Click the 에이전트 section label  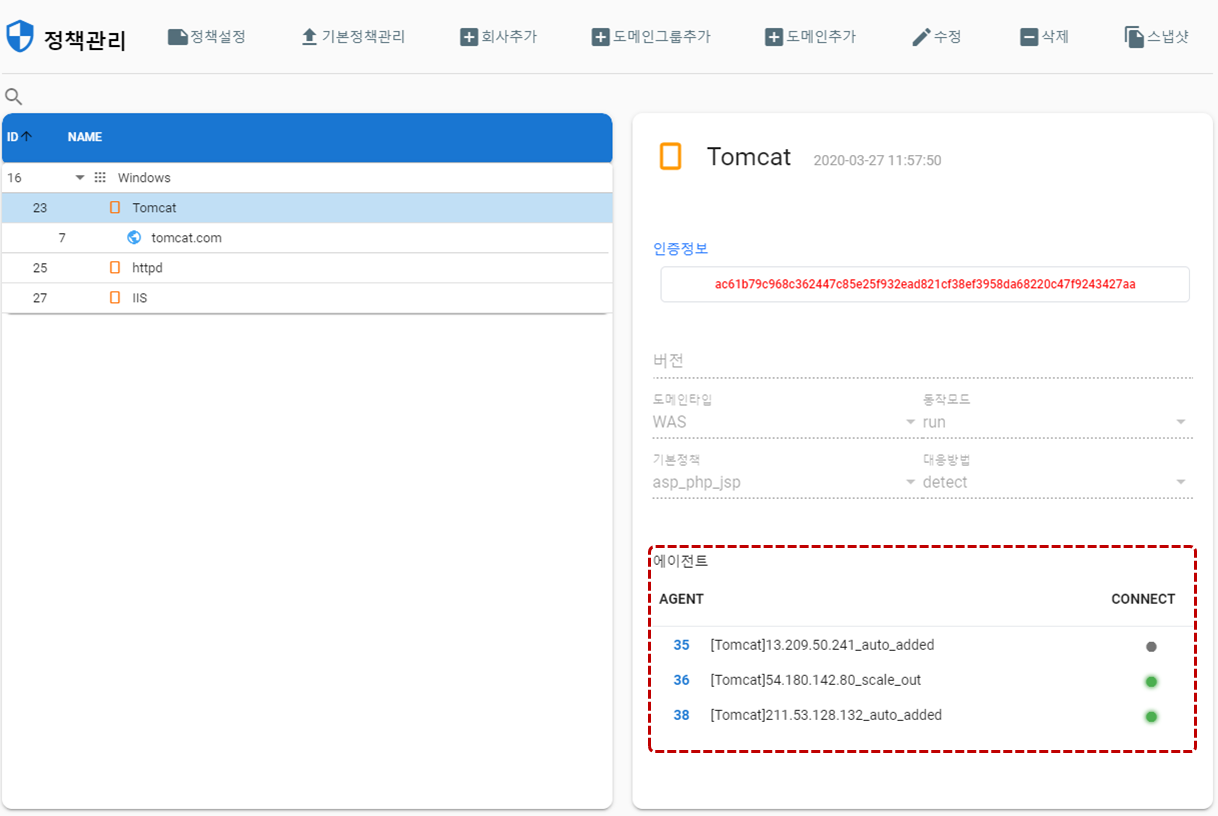point(681,561)
